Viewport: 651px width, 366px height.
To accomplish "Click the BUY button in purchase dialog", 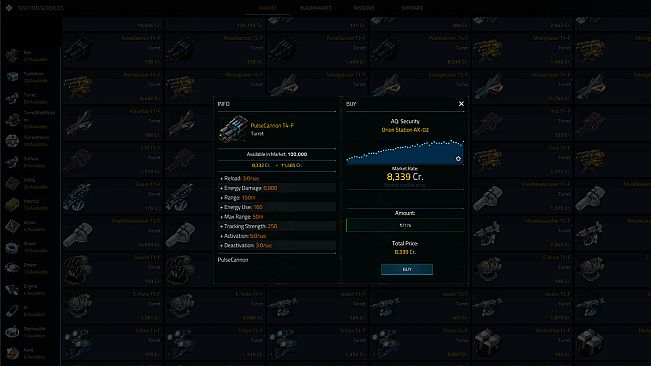I will (407, 269).
